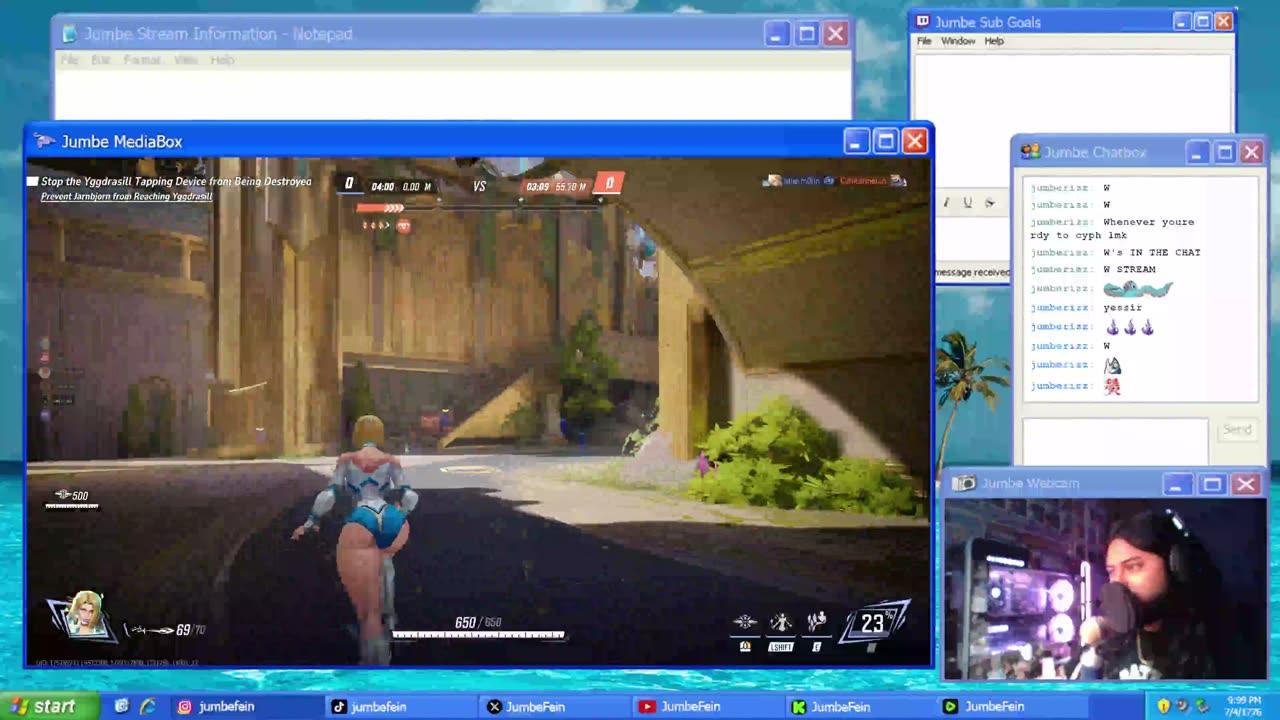Click the Jumbe Sub Goals text area
Screen dimensions: 1280x720
(x=1073, y=95)
